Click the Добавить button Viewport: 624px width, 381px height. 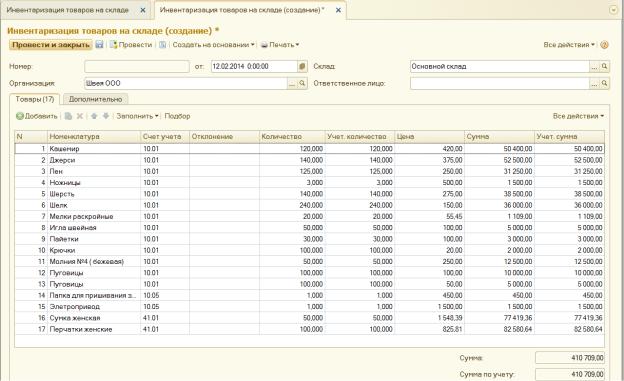coord(37,116)
